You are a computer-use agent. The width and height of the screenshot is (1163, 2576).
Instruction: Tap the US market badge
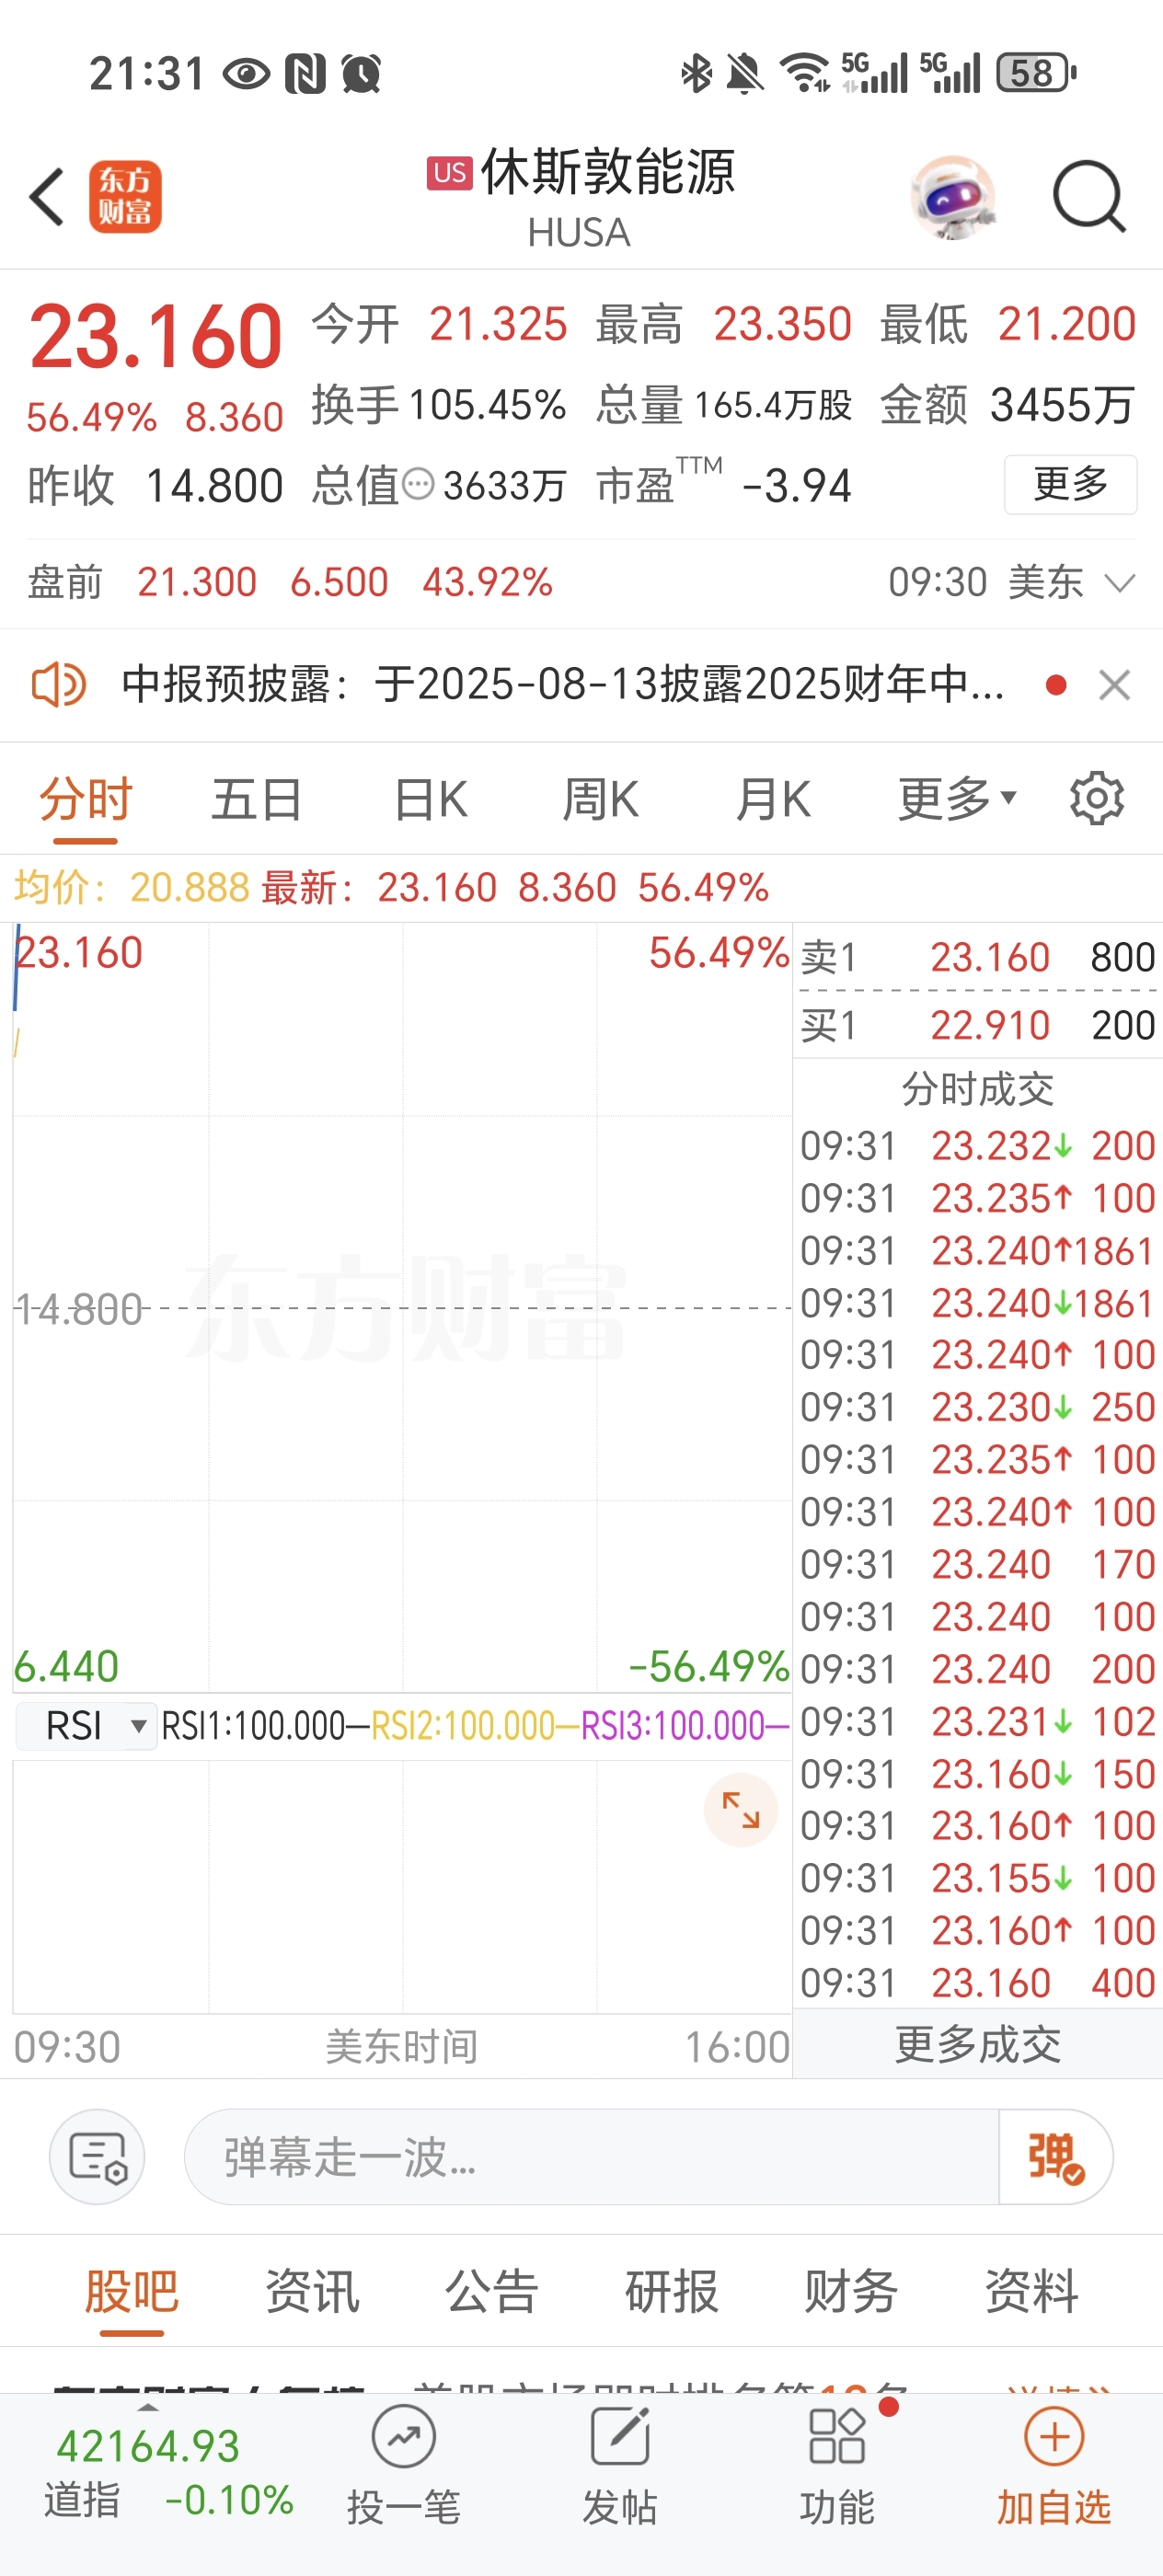[449, 173]
